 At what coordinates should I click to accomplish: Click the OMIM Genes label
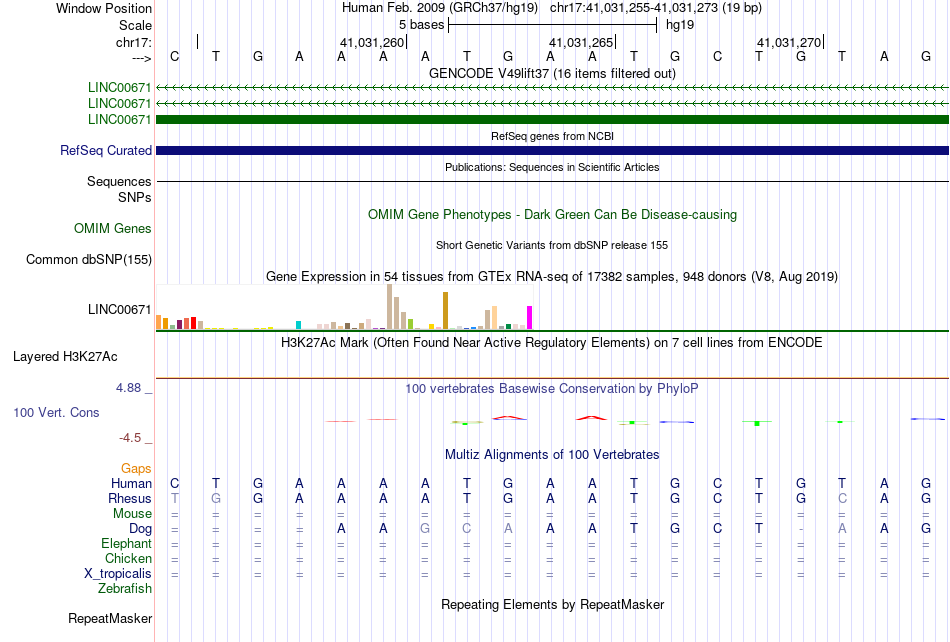tap(112, 228)
